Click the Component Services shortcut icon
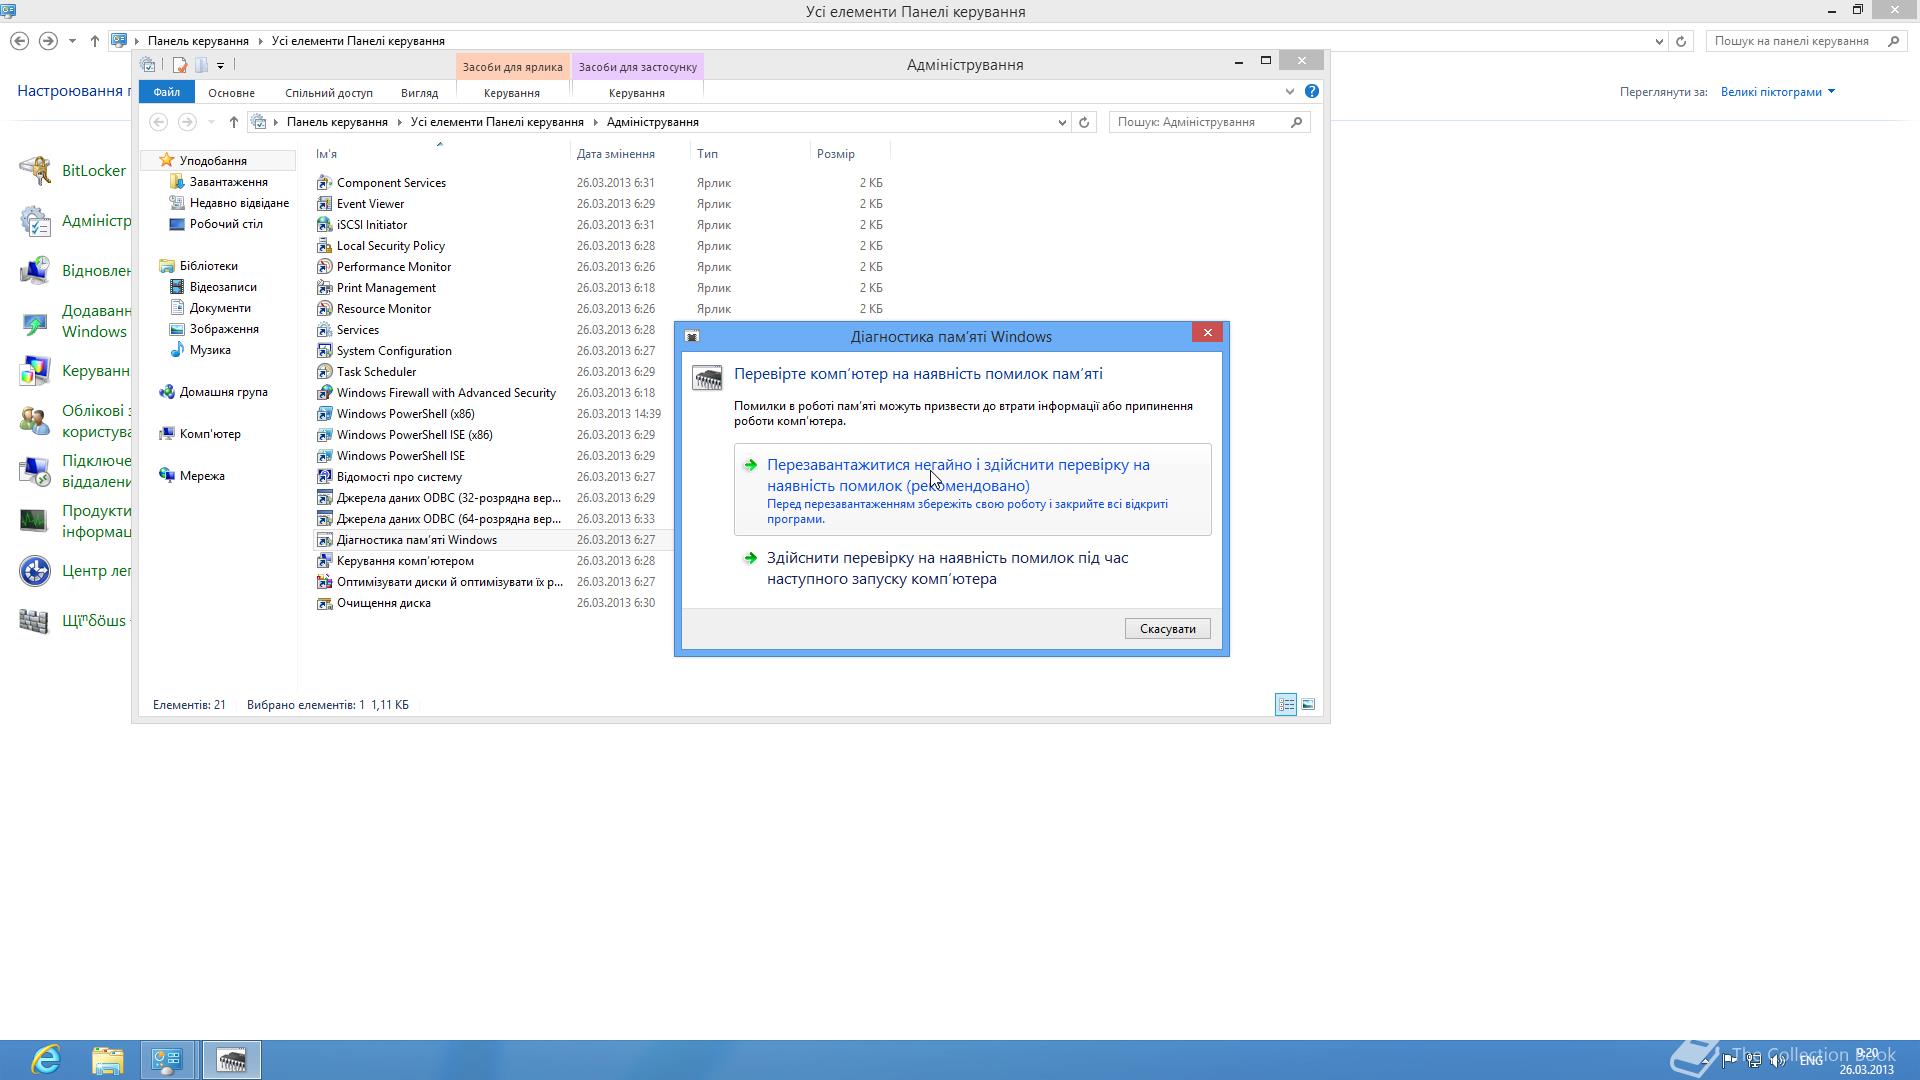Image resolution: width=1920 pixels, height=1080 pixels. click(324, 183)
